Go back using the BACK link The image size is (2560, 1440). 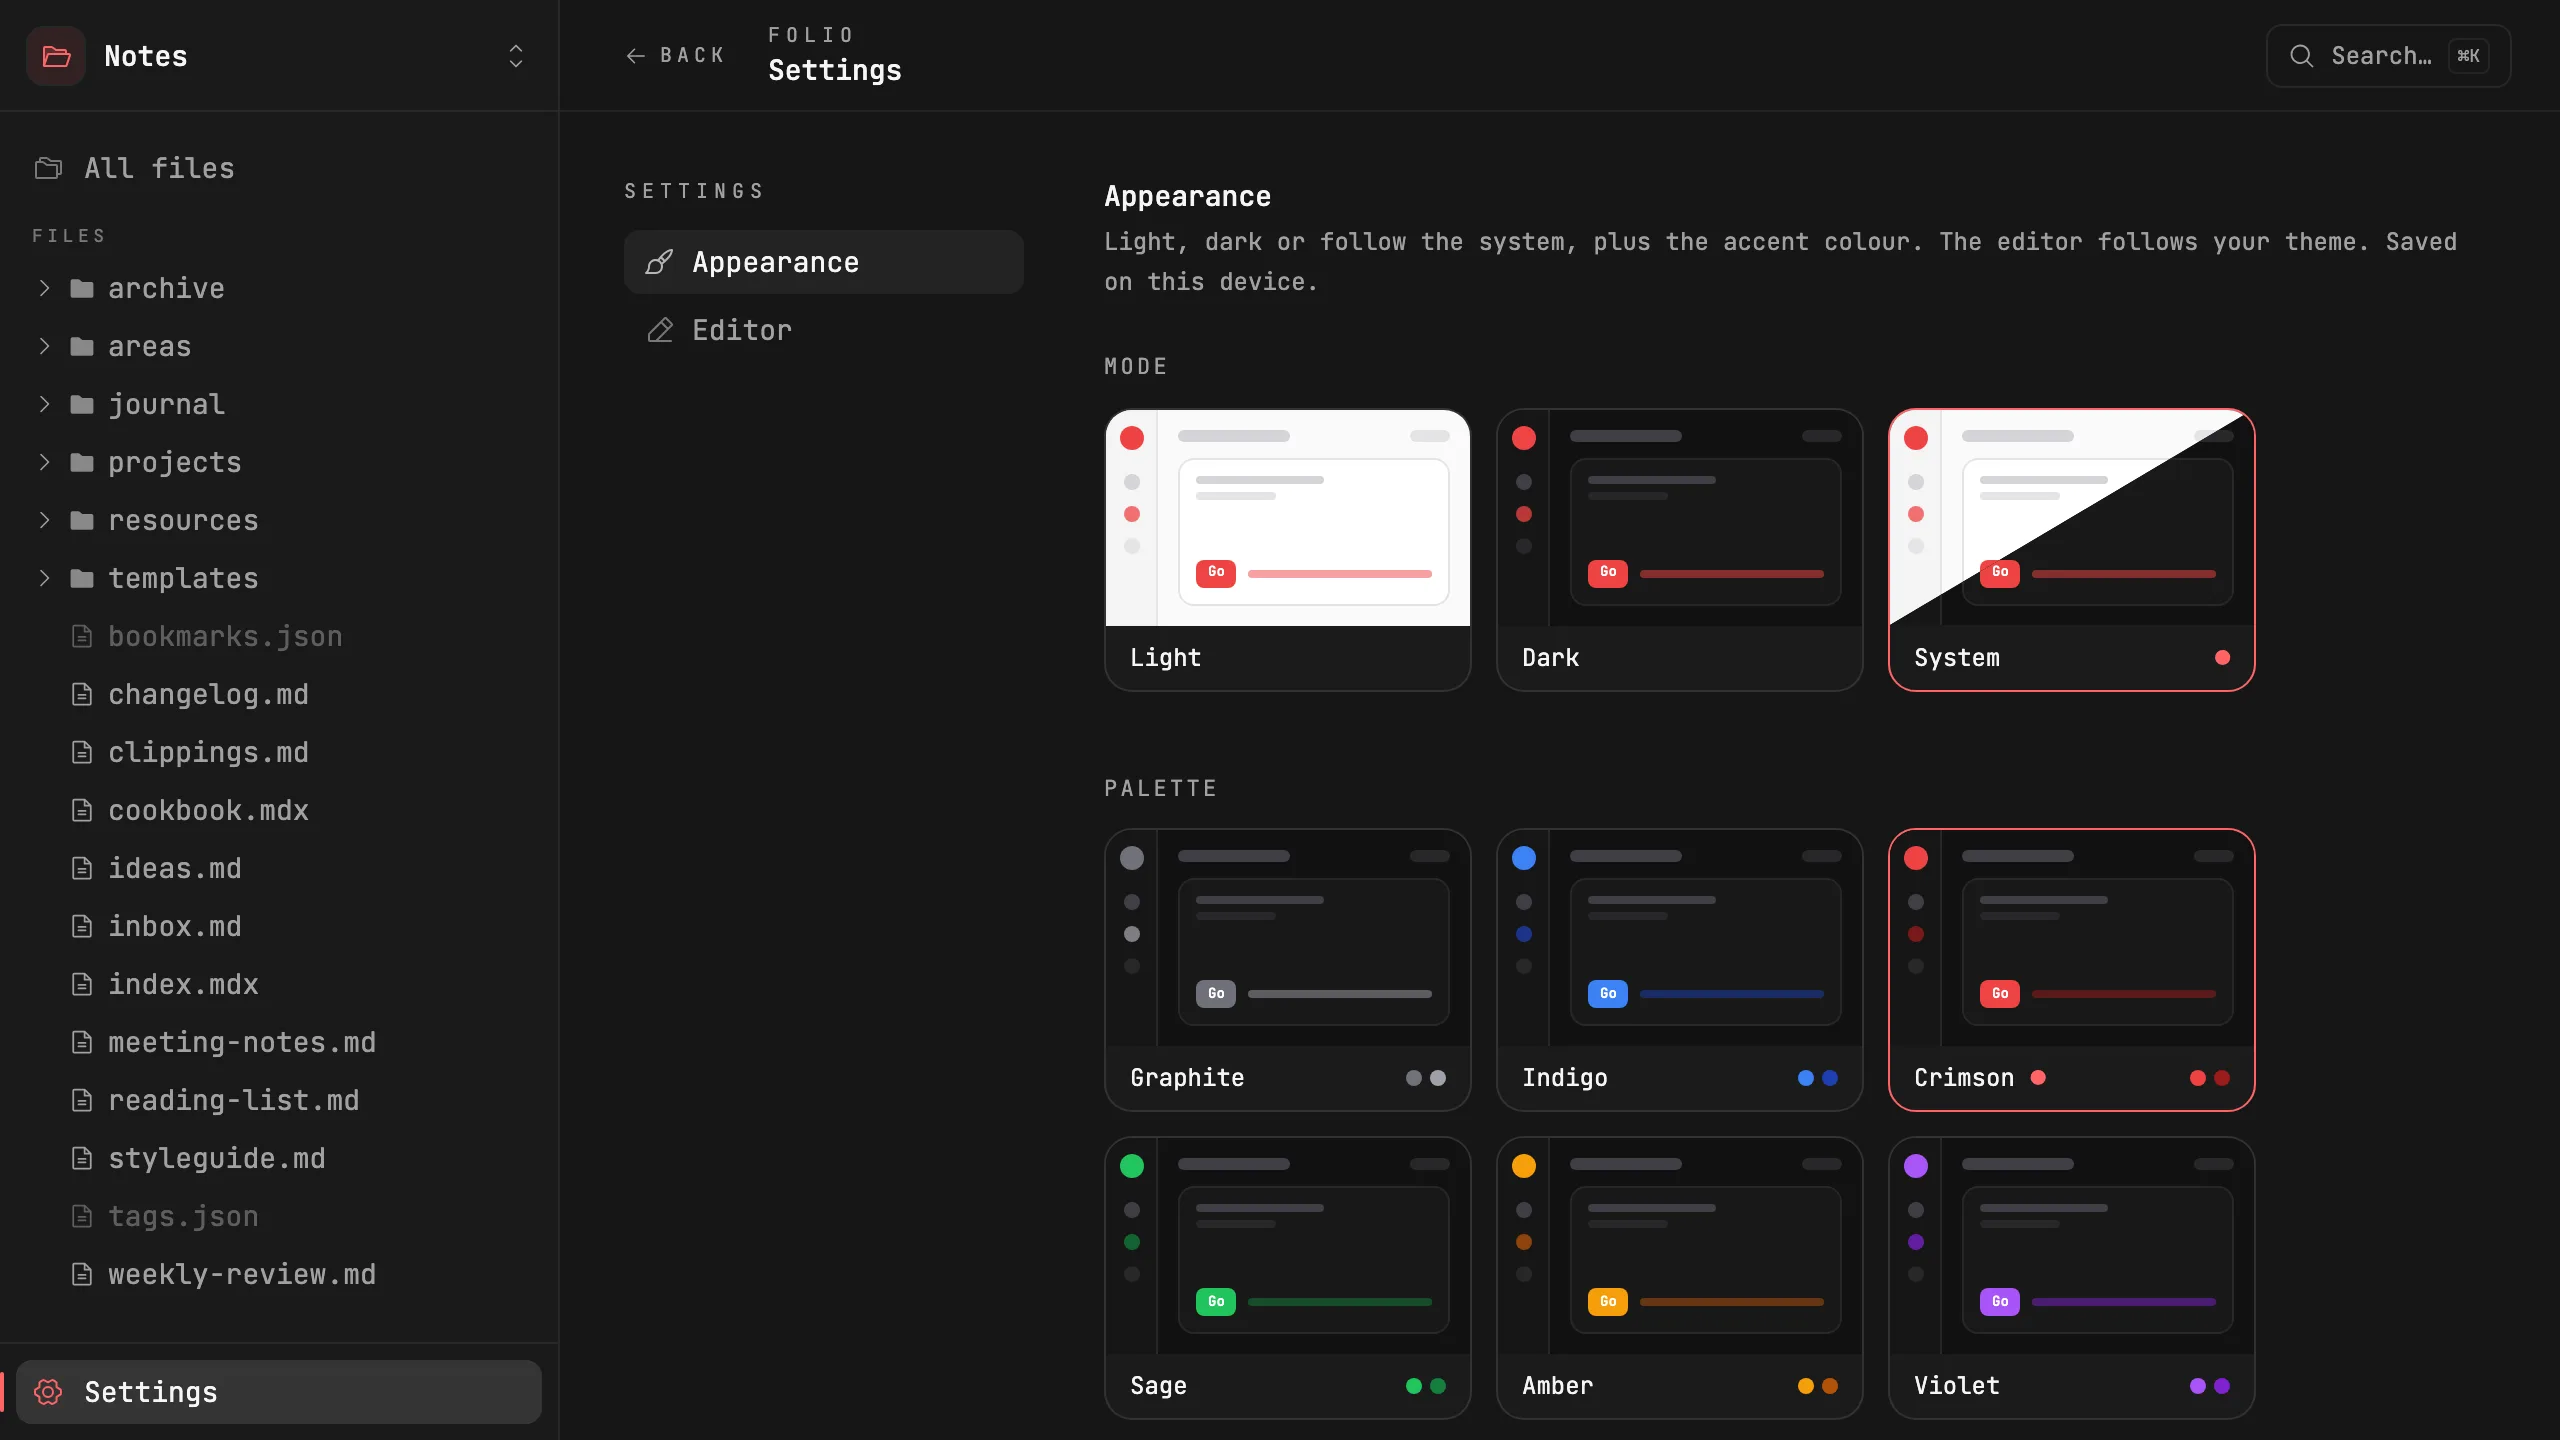pyautogui.click(x=675, y=56)
